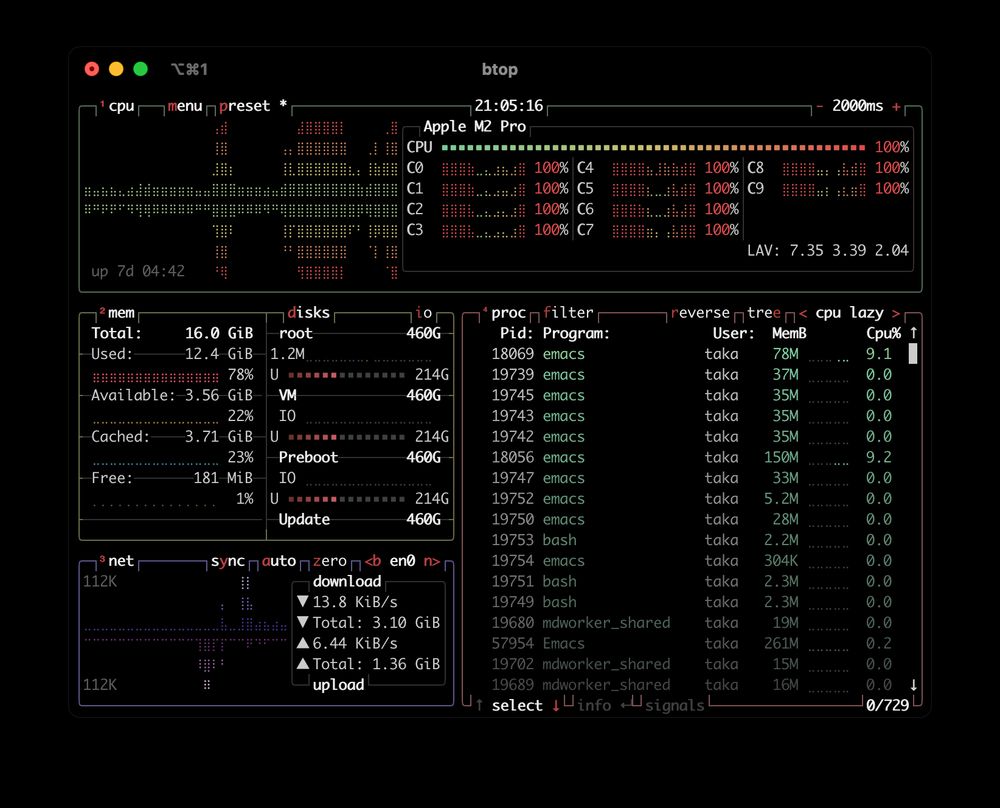Toggle disk io mode

[423, 312]
